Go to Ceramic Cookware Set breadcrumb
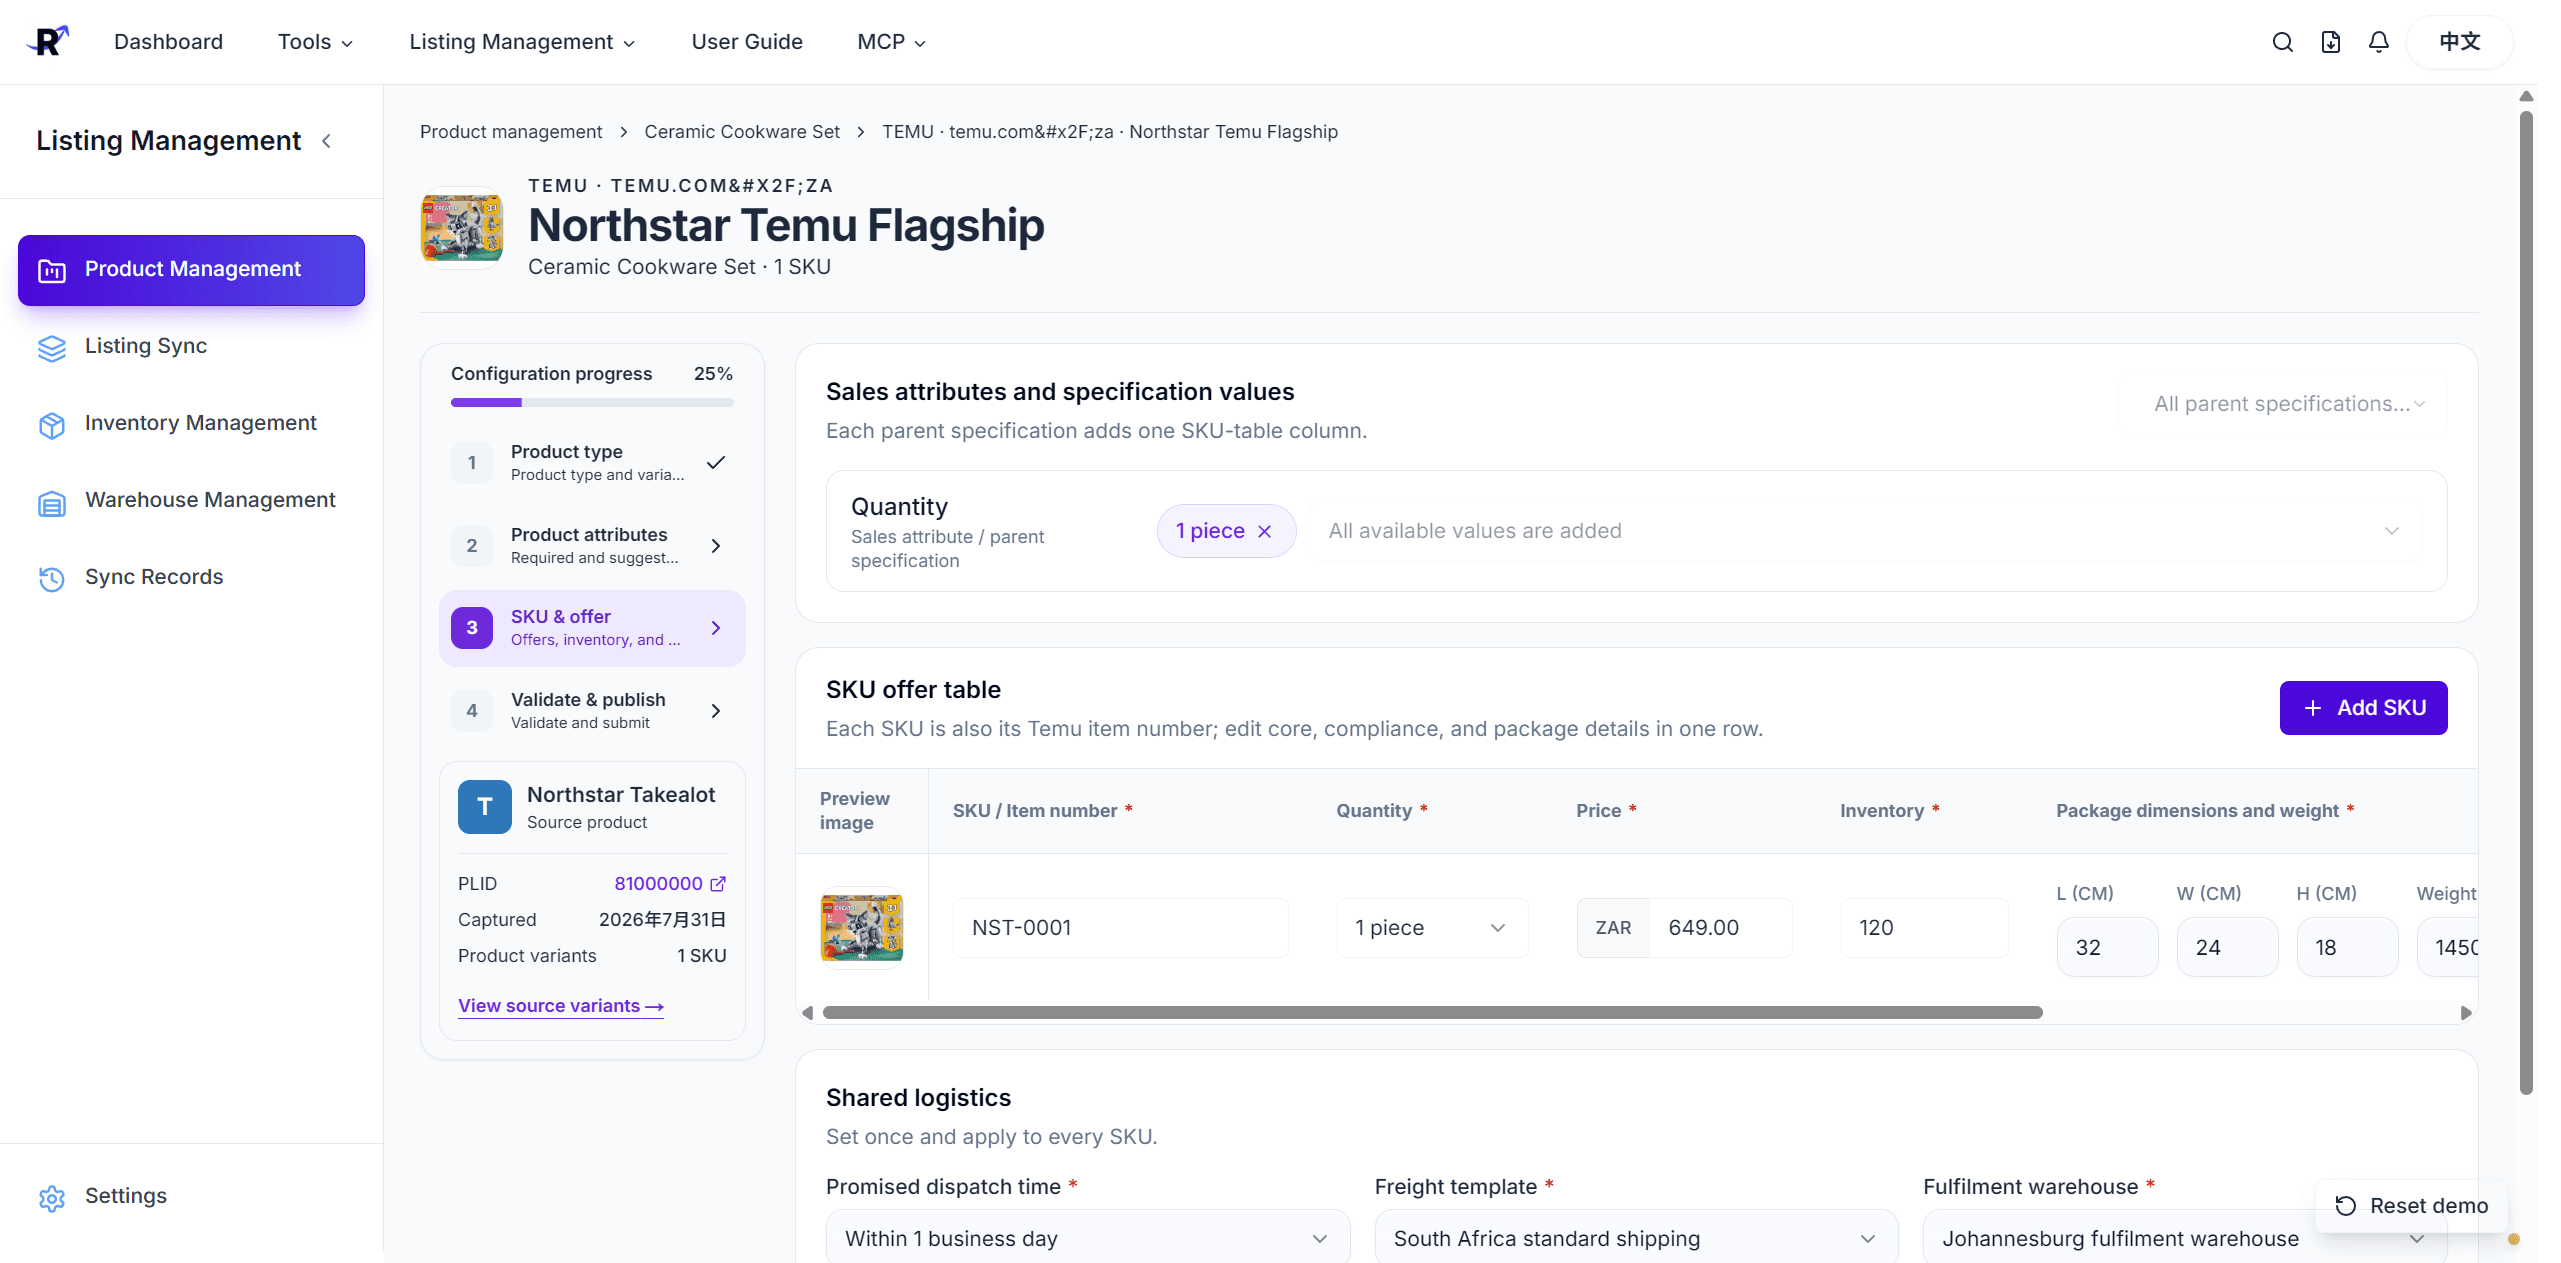Viewport: 2561px width, 1263px height. pyautogui.click(x=742, y=132)
